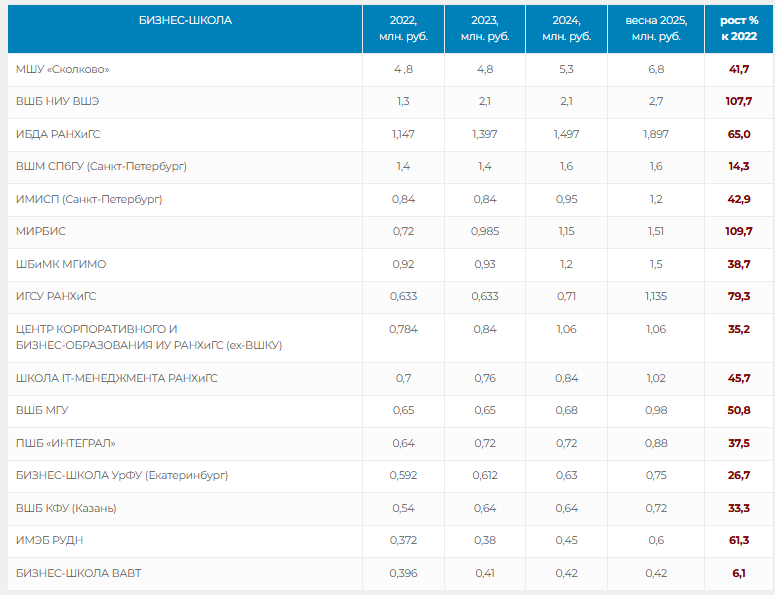Click ИГСУ РАНХиГС growth value 79,3

(739, 296)
